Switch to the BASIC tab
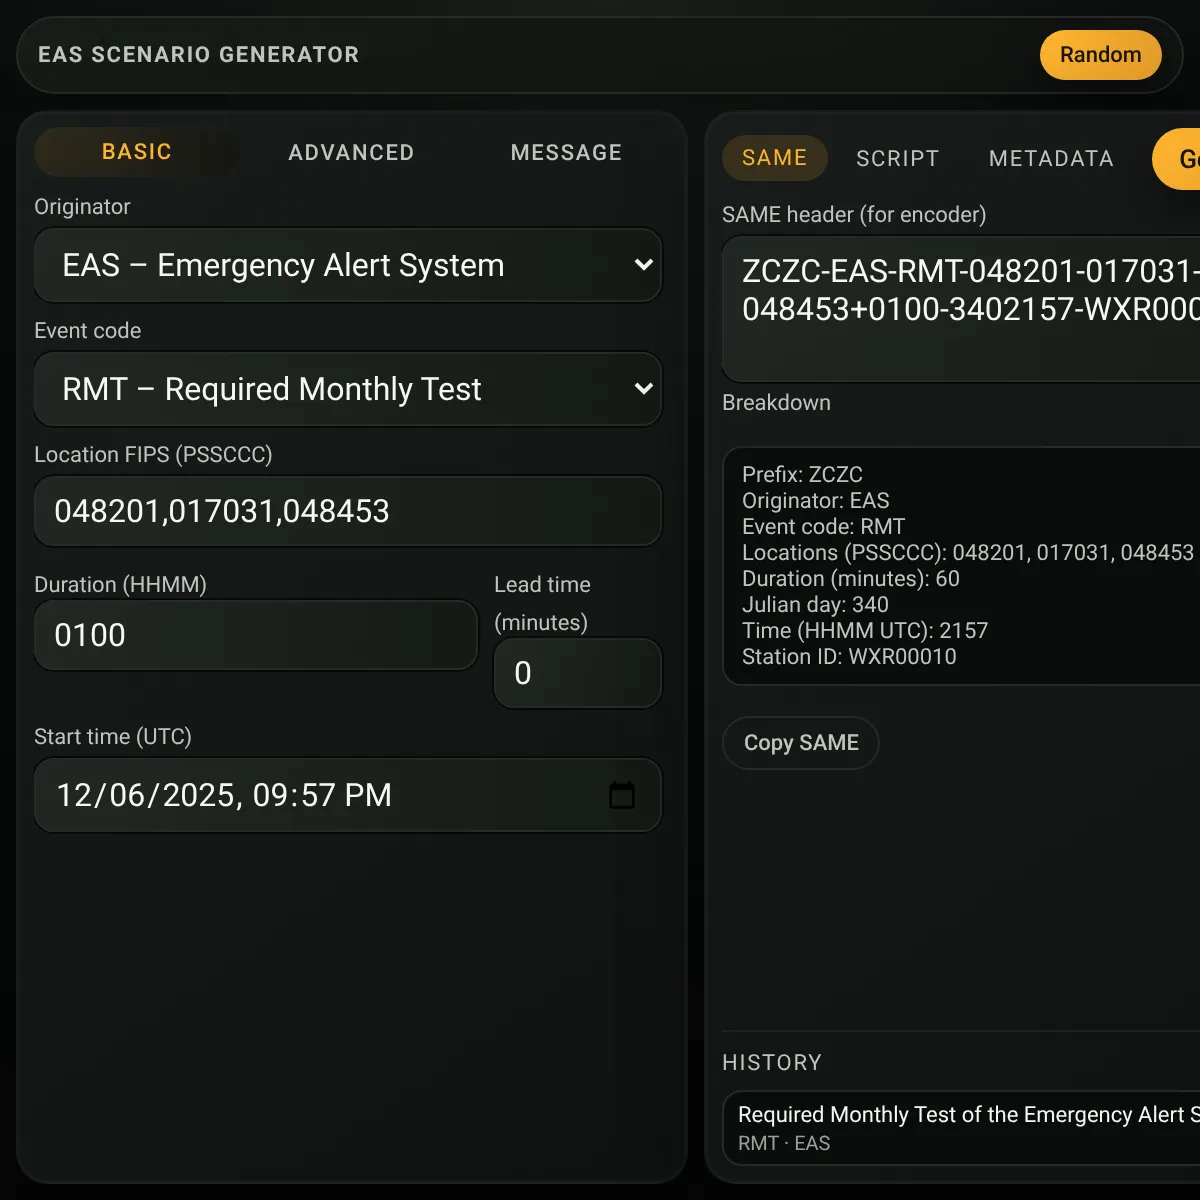The image size is (1200, 1200). tap(137, 152)
